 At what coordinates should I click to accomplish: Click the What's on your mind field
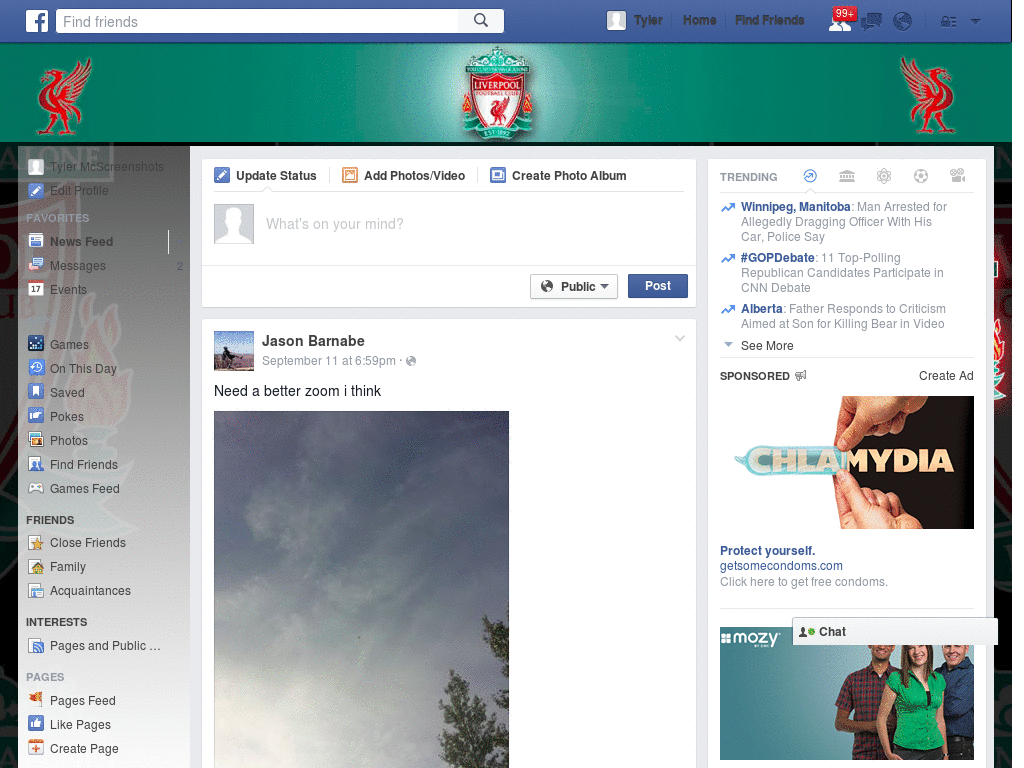coord(400,223)
